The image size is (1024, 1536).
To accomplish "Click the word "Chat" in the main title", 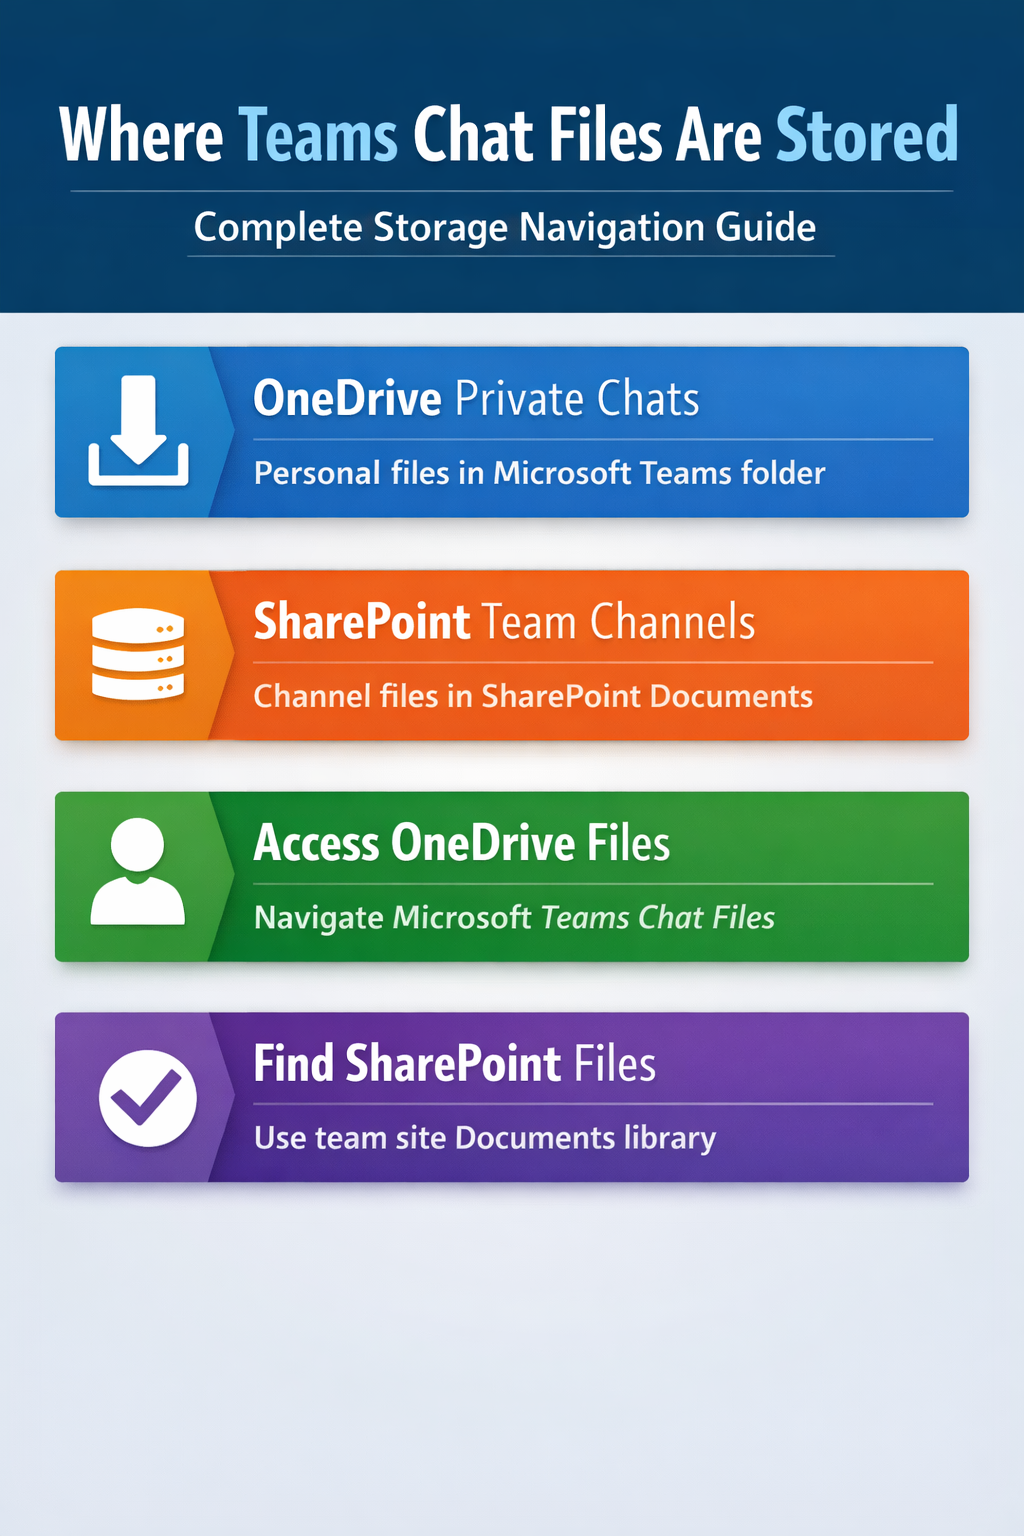I will [x=475, y=136].
